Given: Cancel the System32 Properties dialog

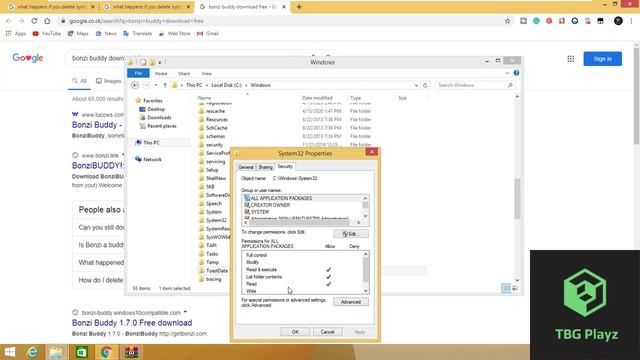Looking at the screenshot, I should pyautogui.click(x=327, y=332).
